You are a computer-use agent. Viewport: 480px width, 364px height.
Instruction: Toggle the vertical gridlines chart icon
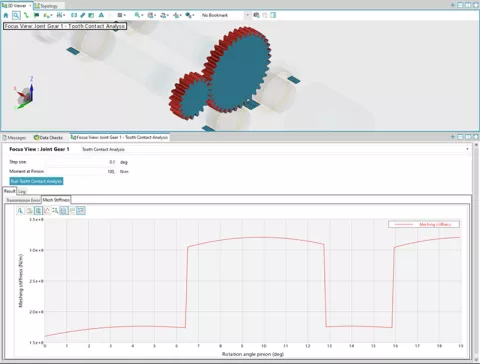click(64, 211)
